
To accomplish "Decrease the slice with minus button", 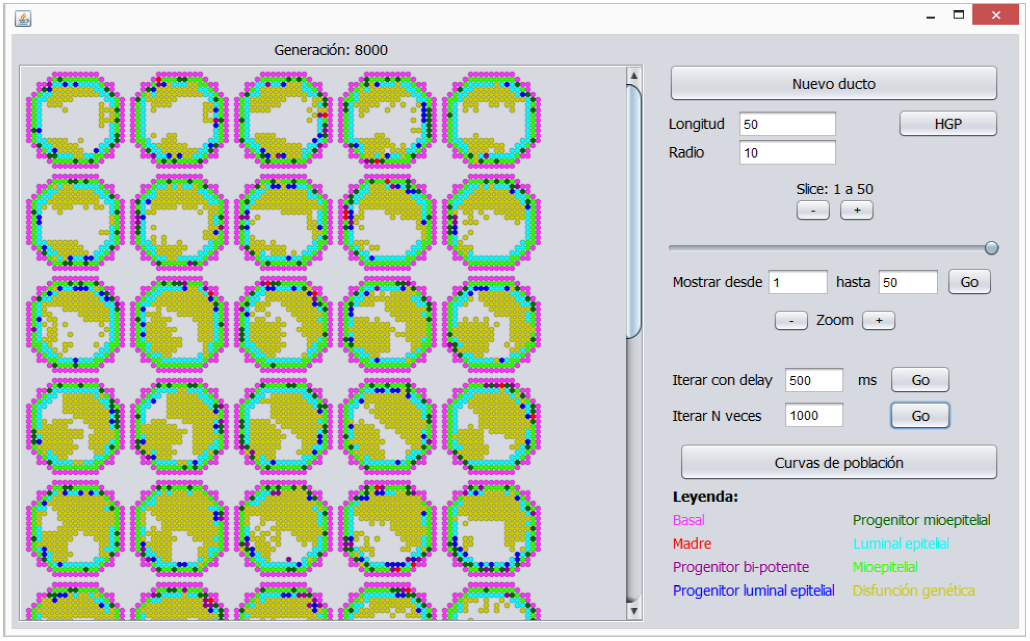I will click(812, 211).
